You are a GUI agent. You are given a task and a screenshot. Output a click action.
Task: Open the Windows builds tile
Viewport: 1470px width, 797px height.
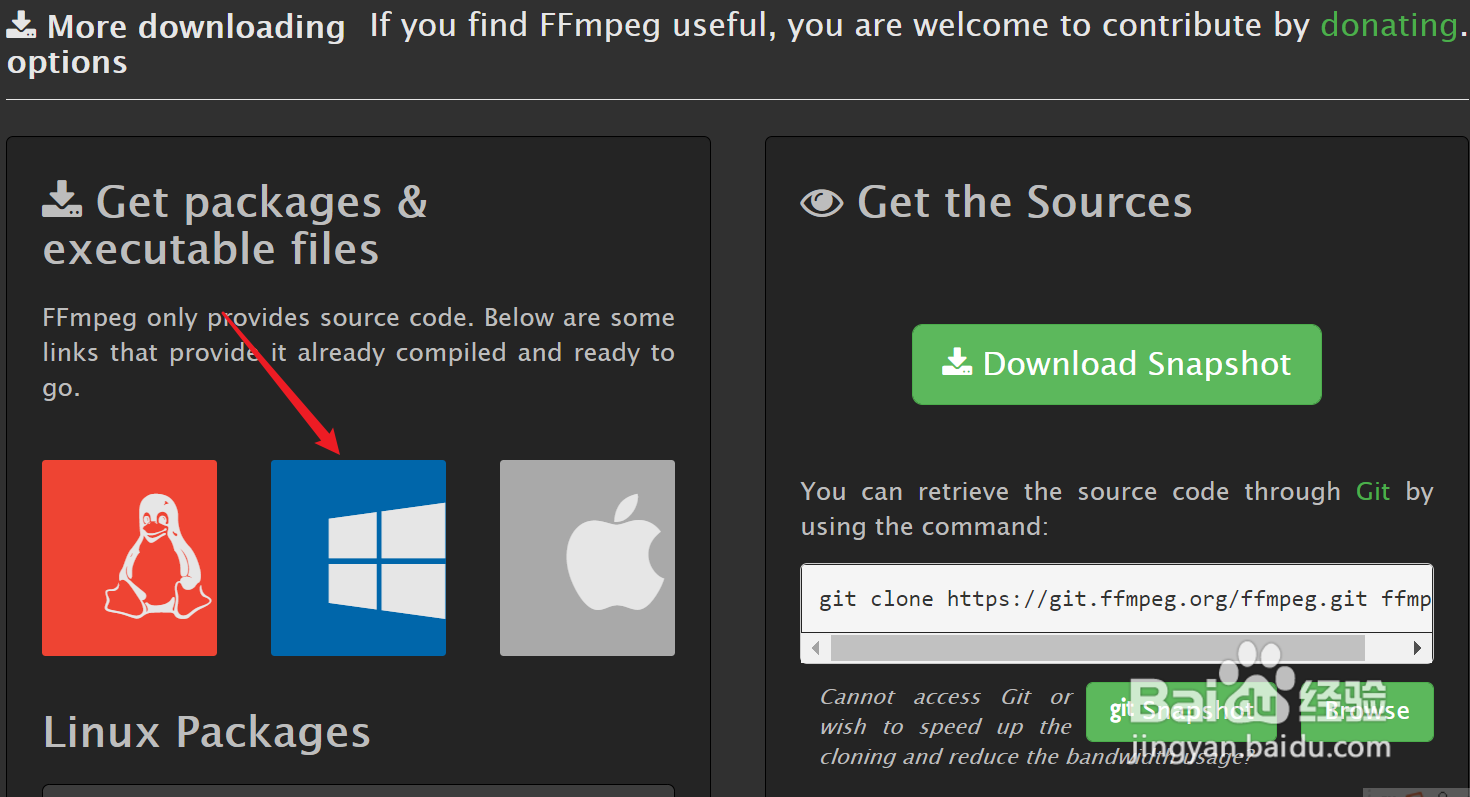[358, 558]
